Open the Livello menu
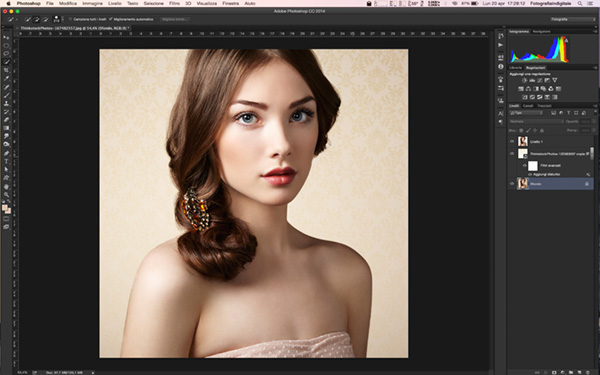The height and width of the screenshot is (375, 600). tap(115, 3)
